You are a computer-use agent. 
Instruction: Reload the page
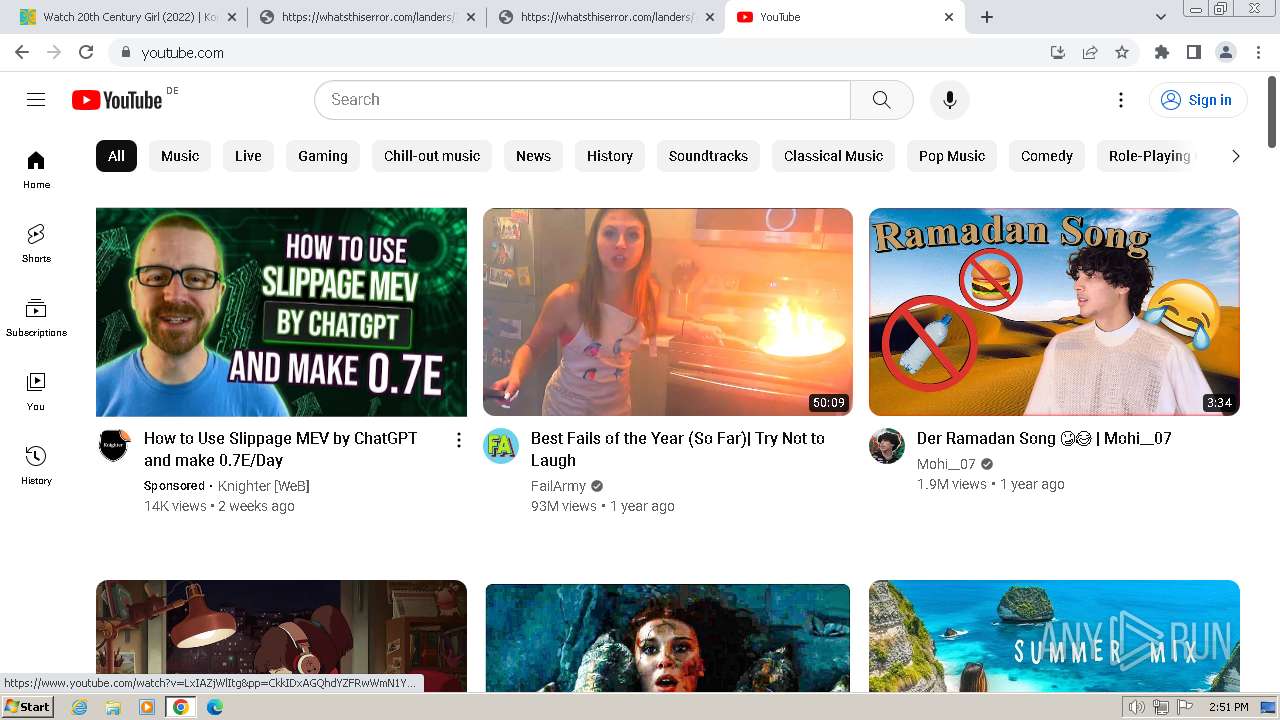coord(86,52)
